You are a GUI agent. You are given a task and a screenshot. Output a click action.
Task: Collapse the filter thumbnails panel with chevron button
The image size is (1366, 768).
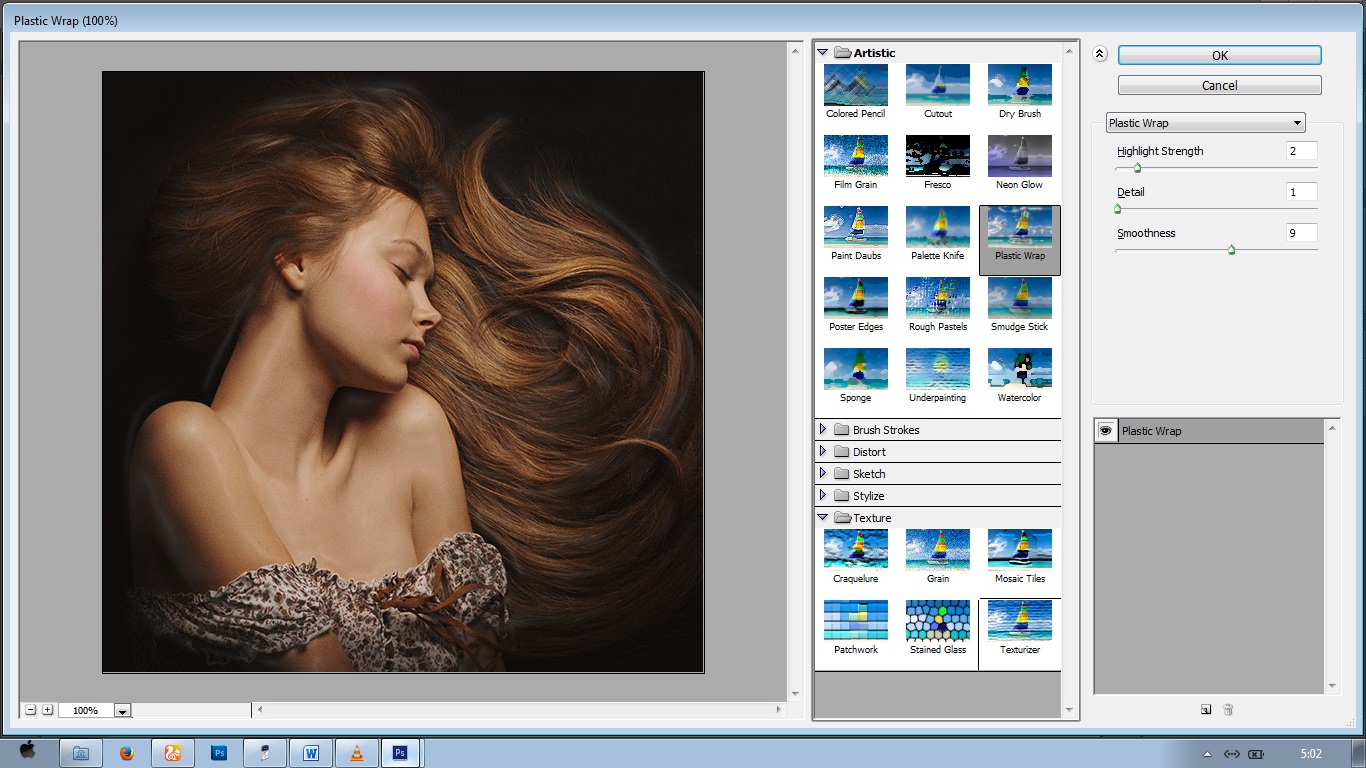pyautogui.click(x=1100, y=55)
